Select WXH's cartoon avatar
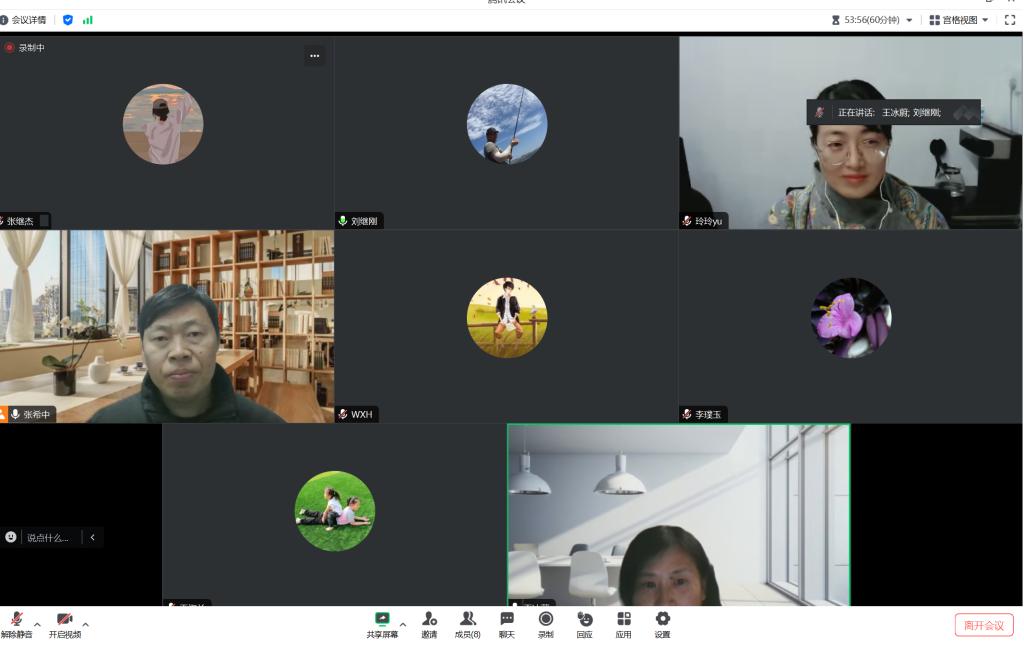The width and height of the screenshot is (1024, 645). pos(507,318)
